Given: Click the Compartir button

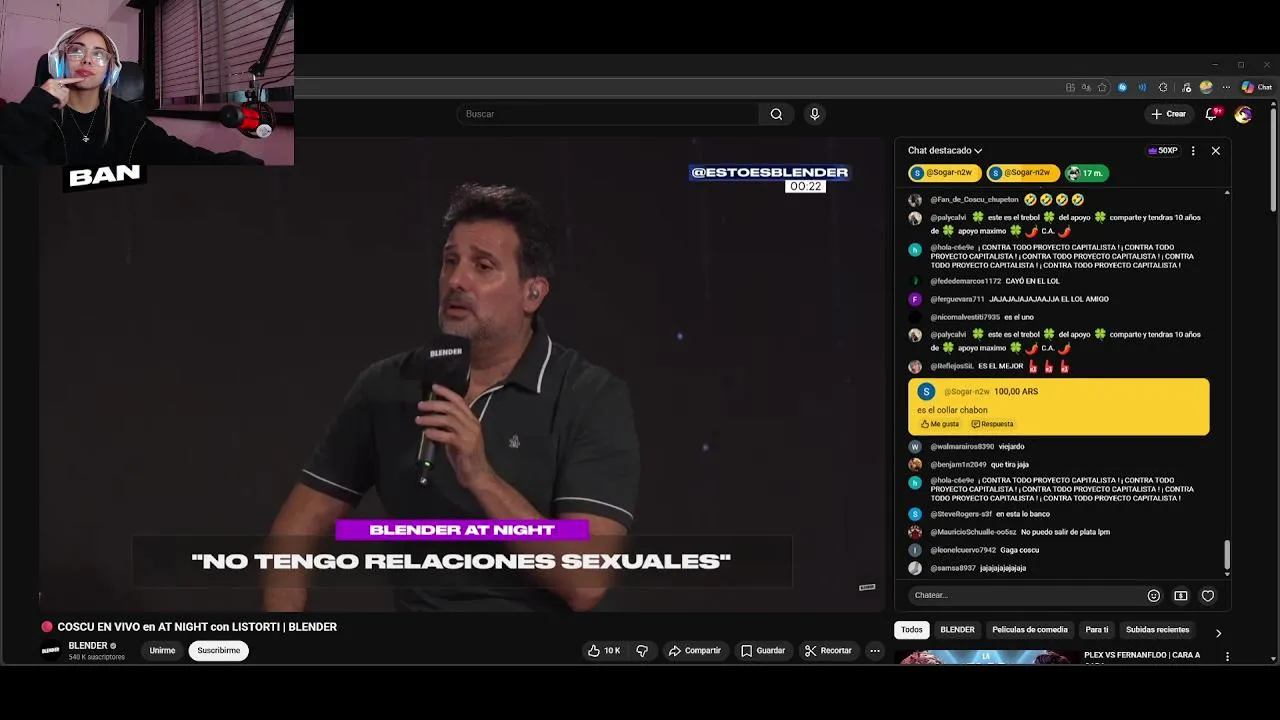Looking at the screenshot, I should pyautogui.click(x=694, y=651).
